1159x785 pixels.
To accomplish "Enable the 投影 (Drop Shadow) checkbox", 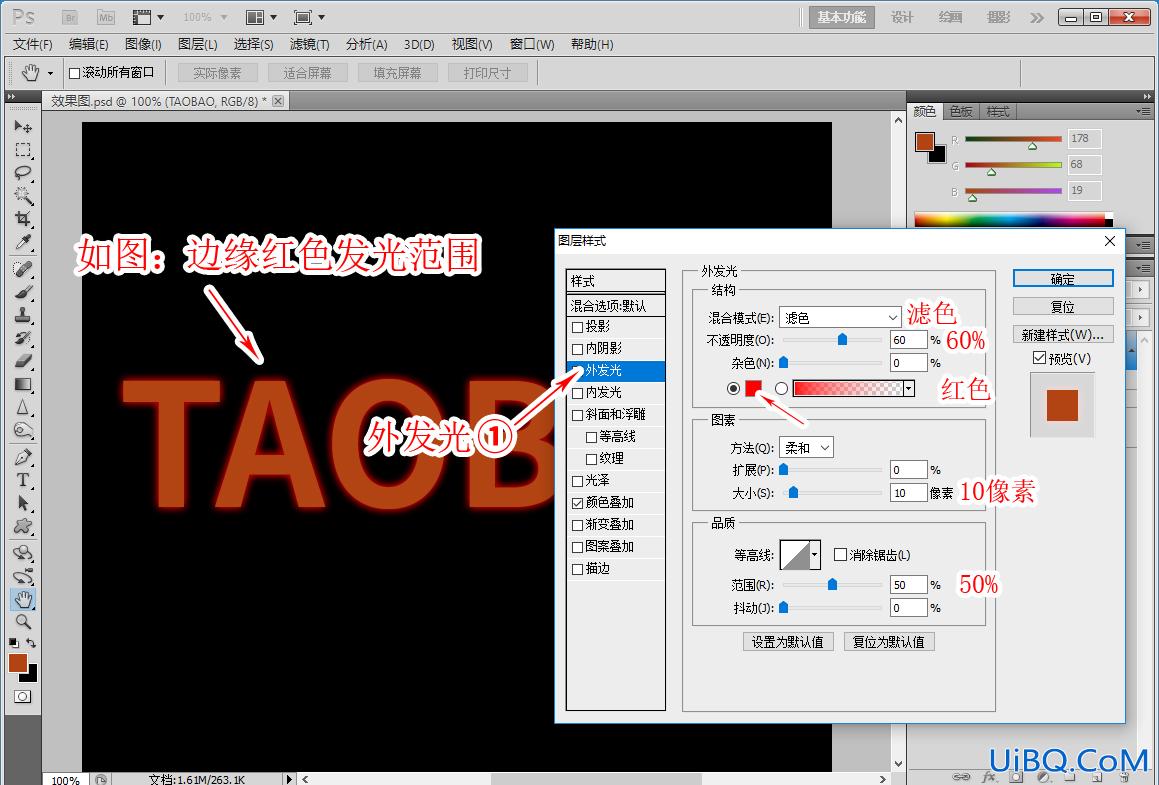I will (578, 327).
